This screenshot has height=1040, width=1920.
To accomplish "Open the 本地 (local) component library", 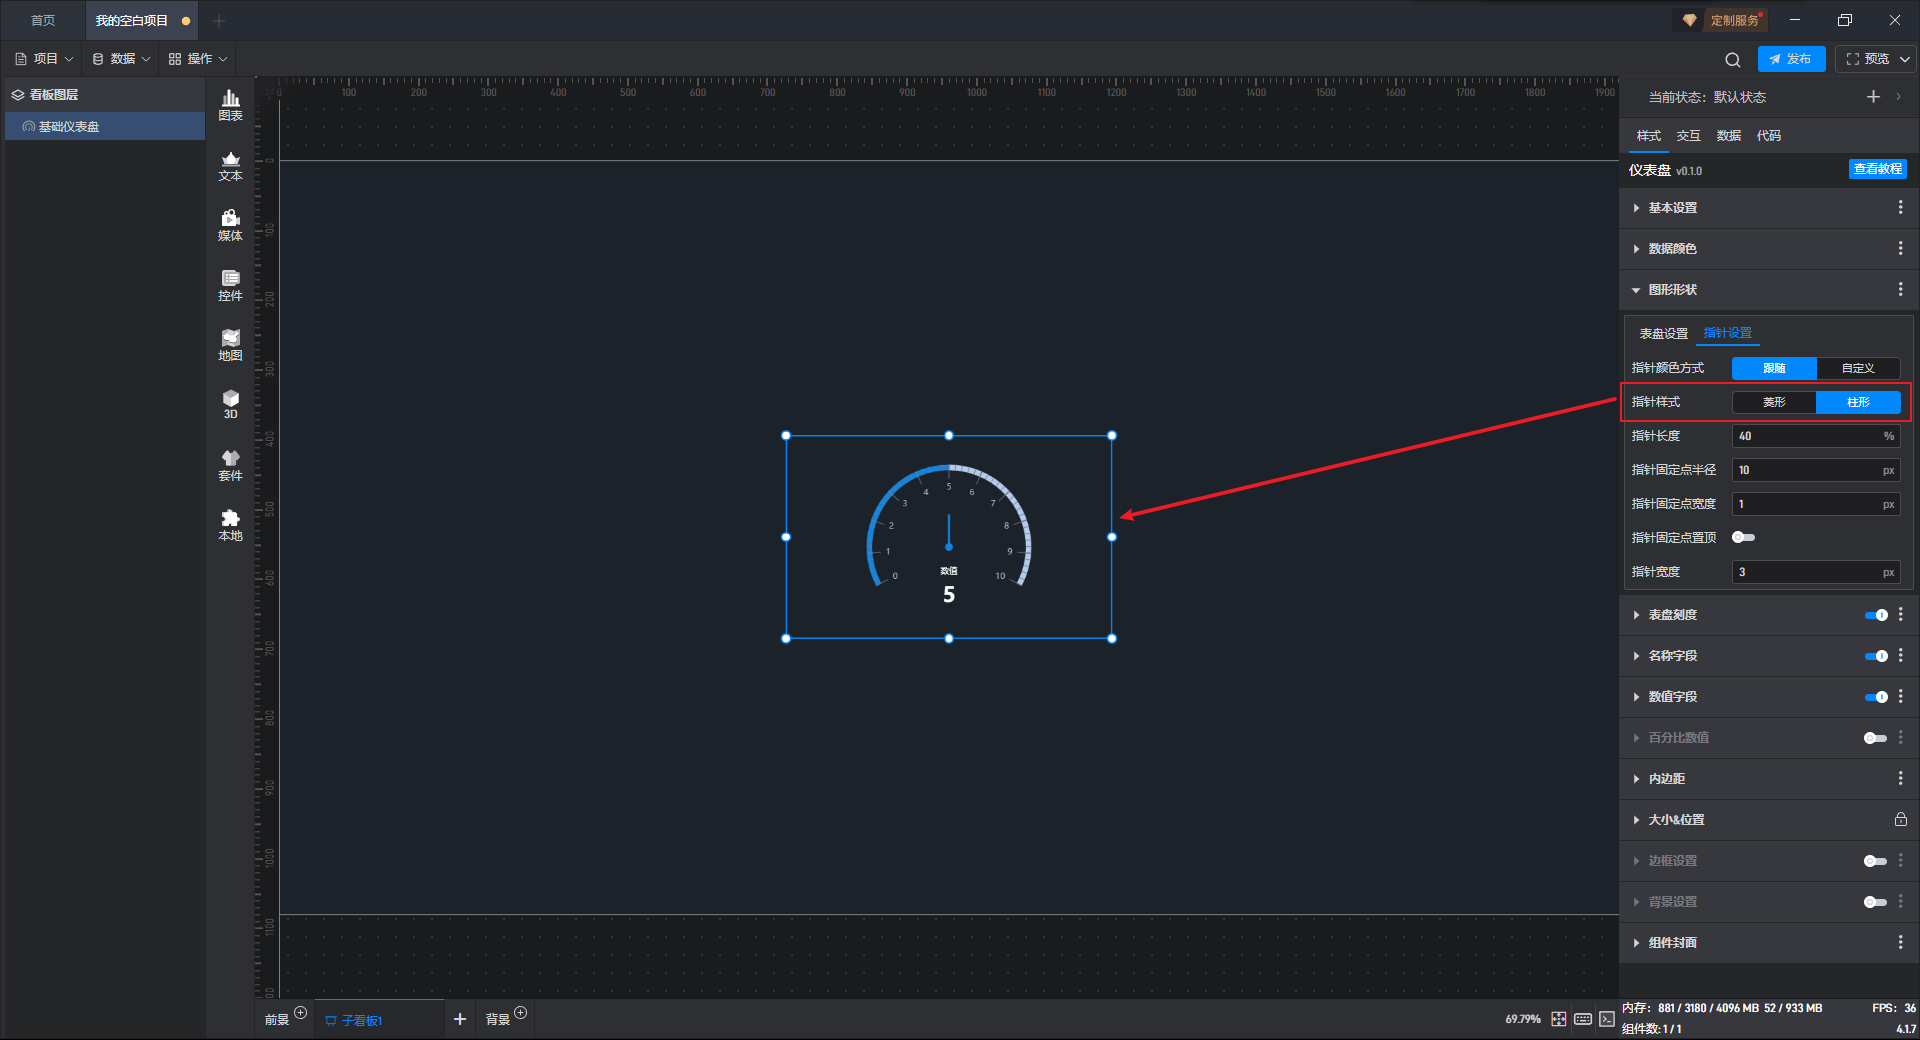I will click(x=230, y=525).
